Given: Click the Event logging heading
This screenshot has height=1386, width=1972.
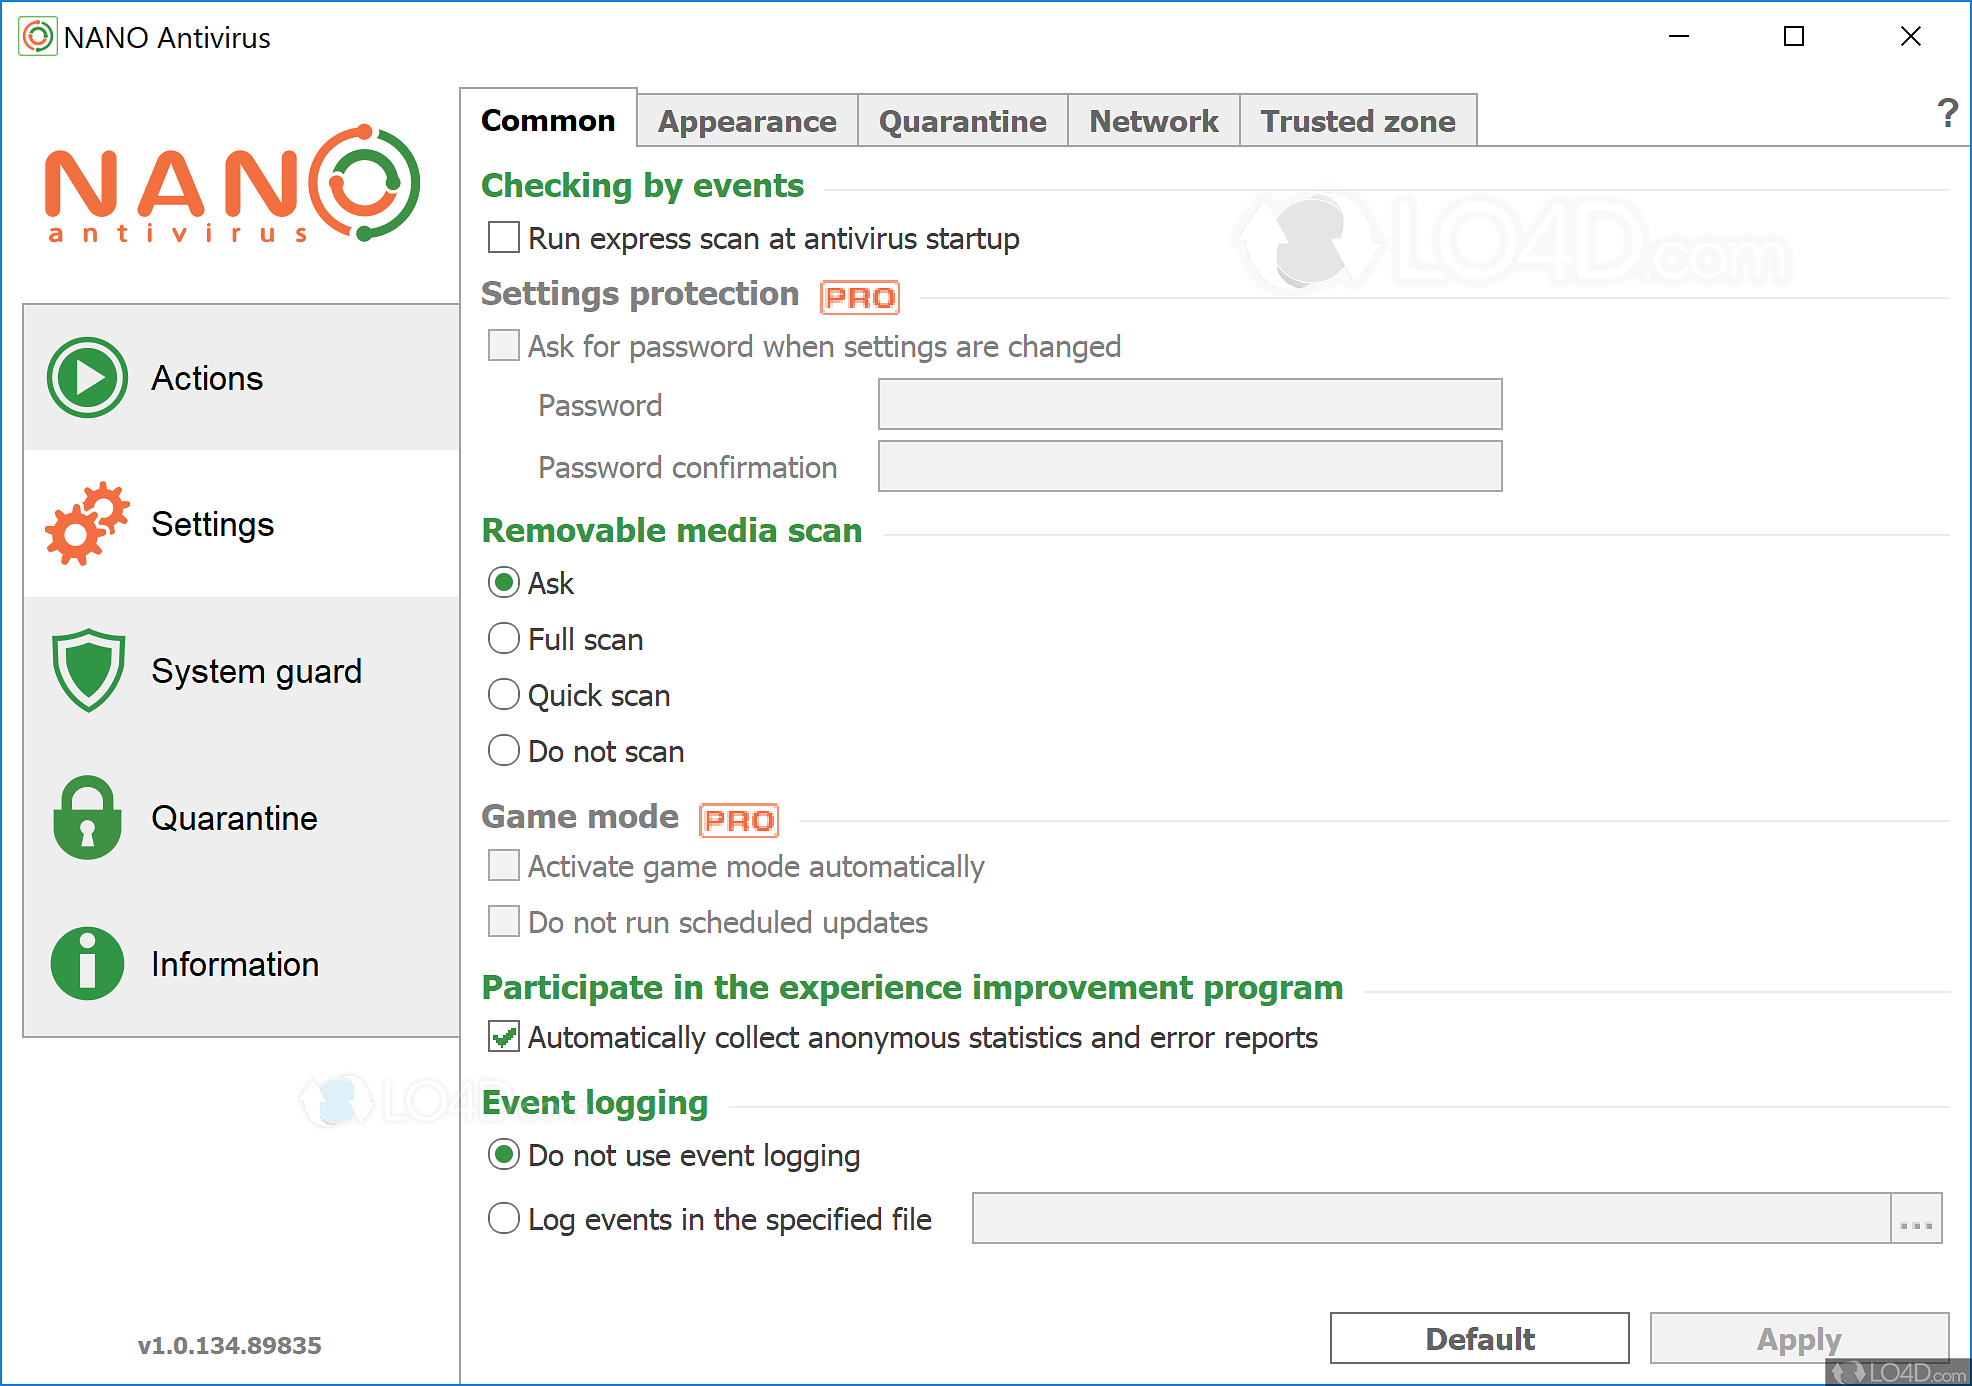Looking at the screenshot, I should click(595, 1103).
